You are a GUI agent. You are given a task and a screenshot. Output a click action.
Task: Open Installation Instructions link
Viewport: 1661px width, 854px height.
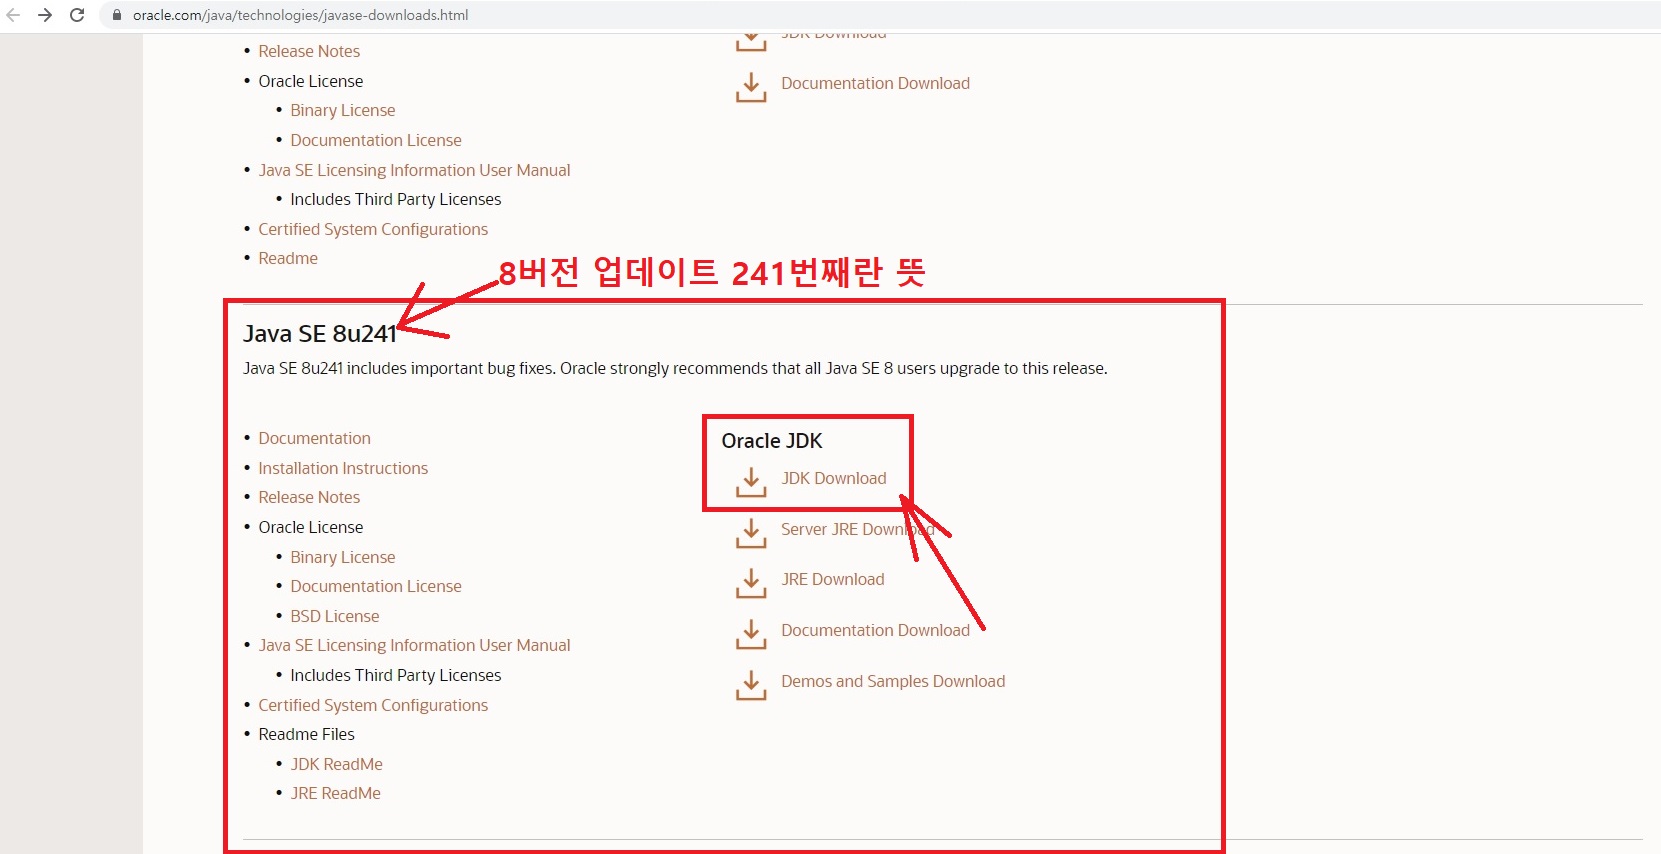(x=343, y=468)
